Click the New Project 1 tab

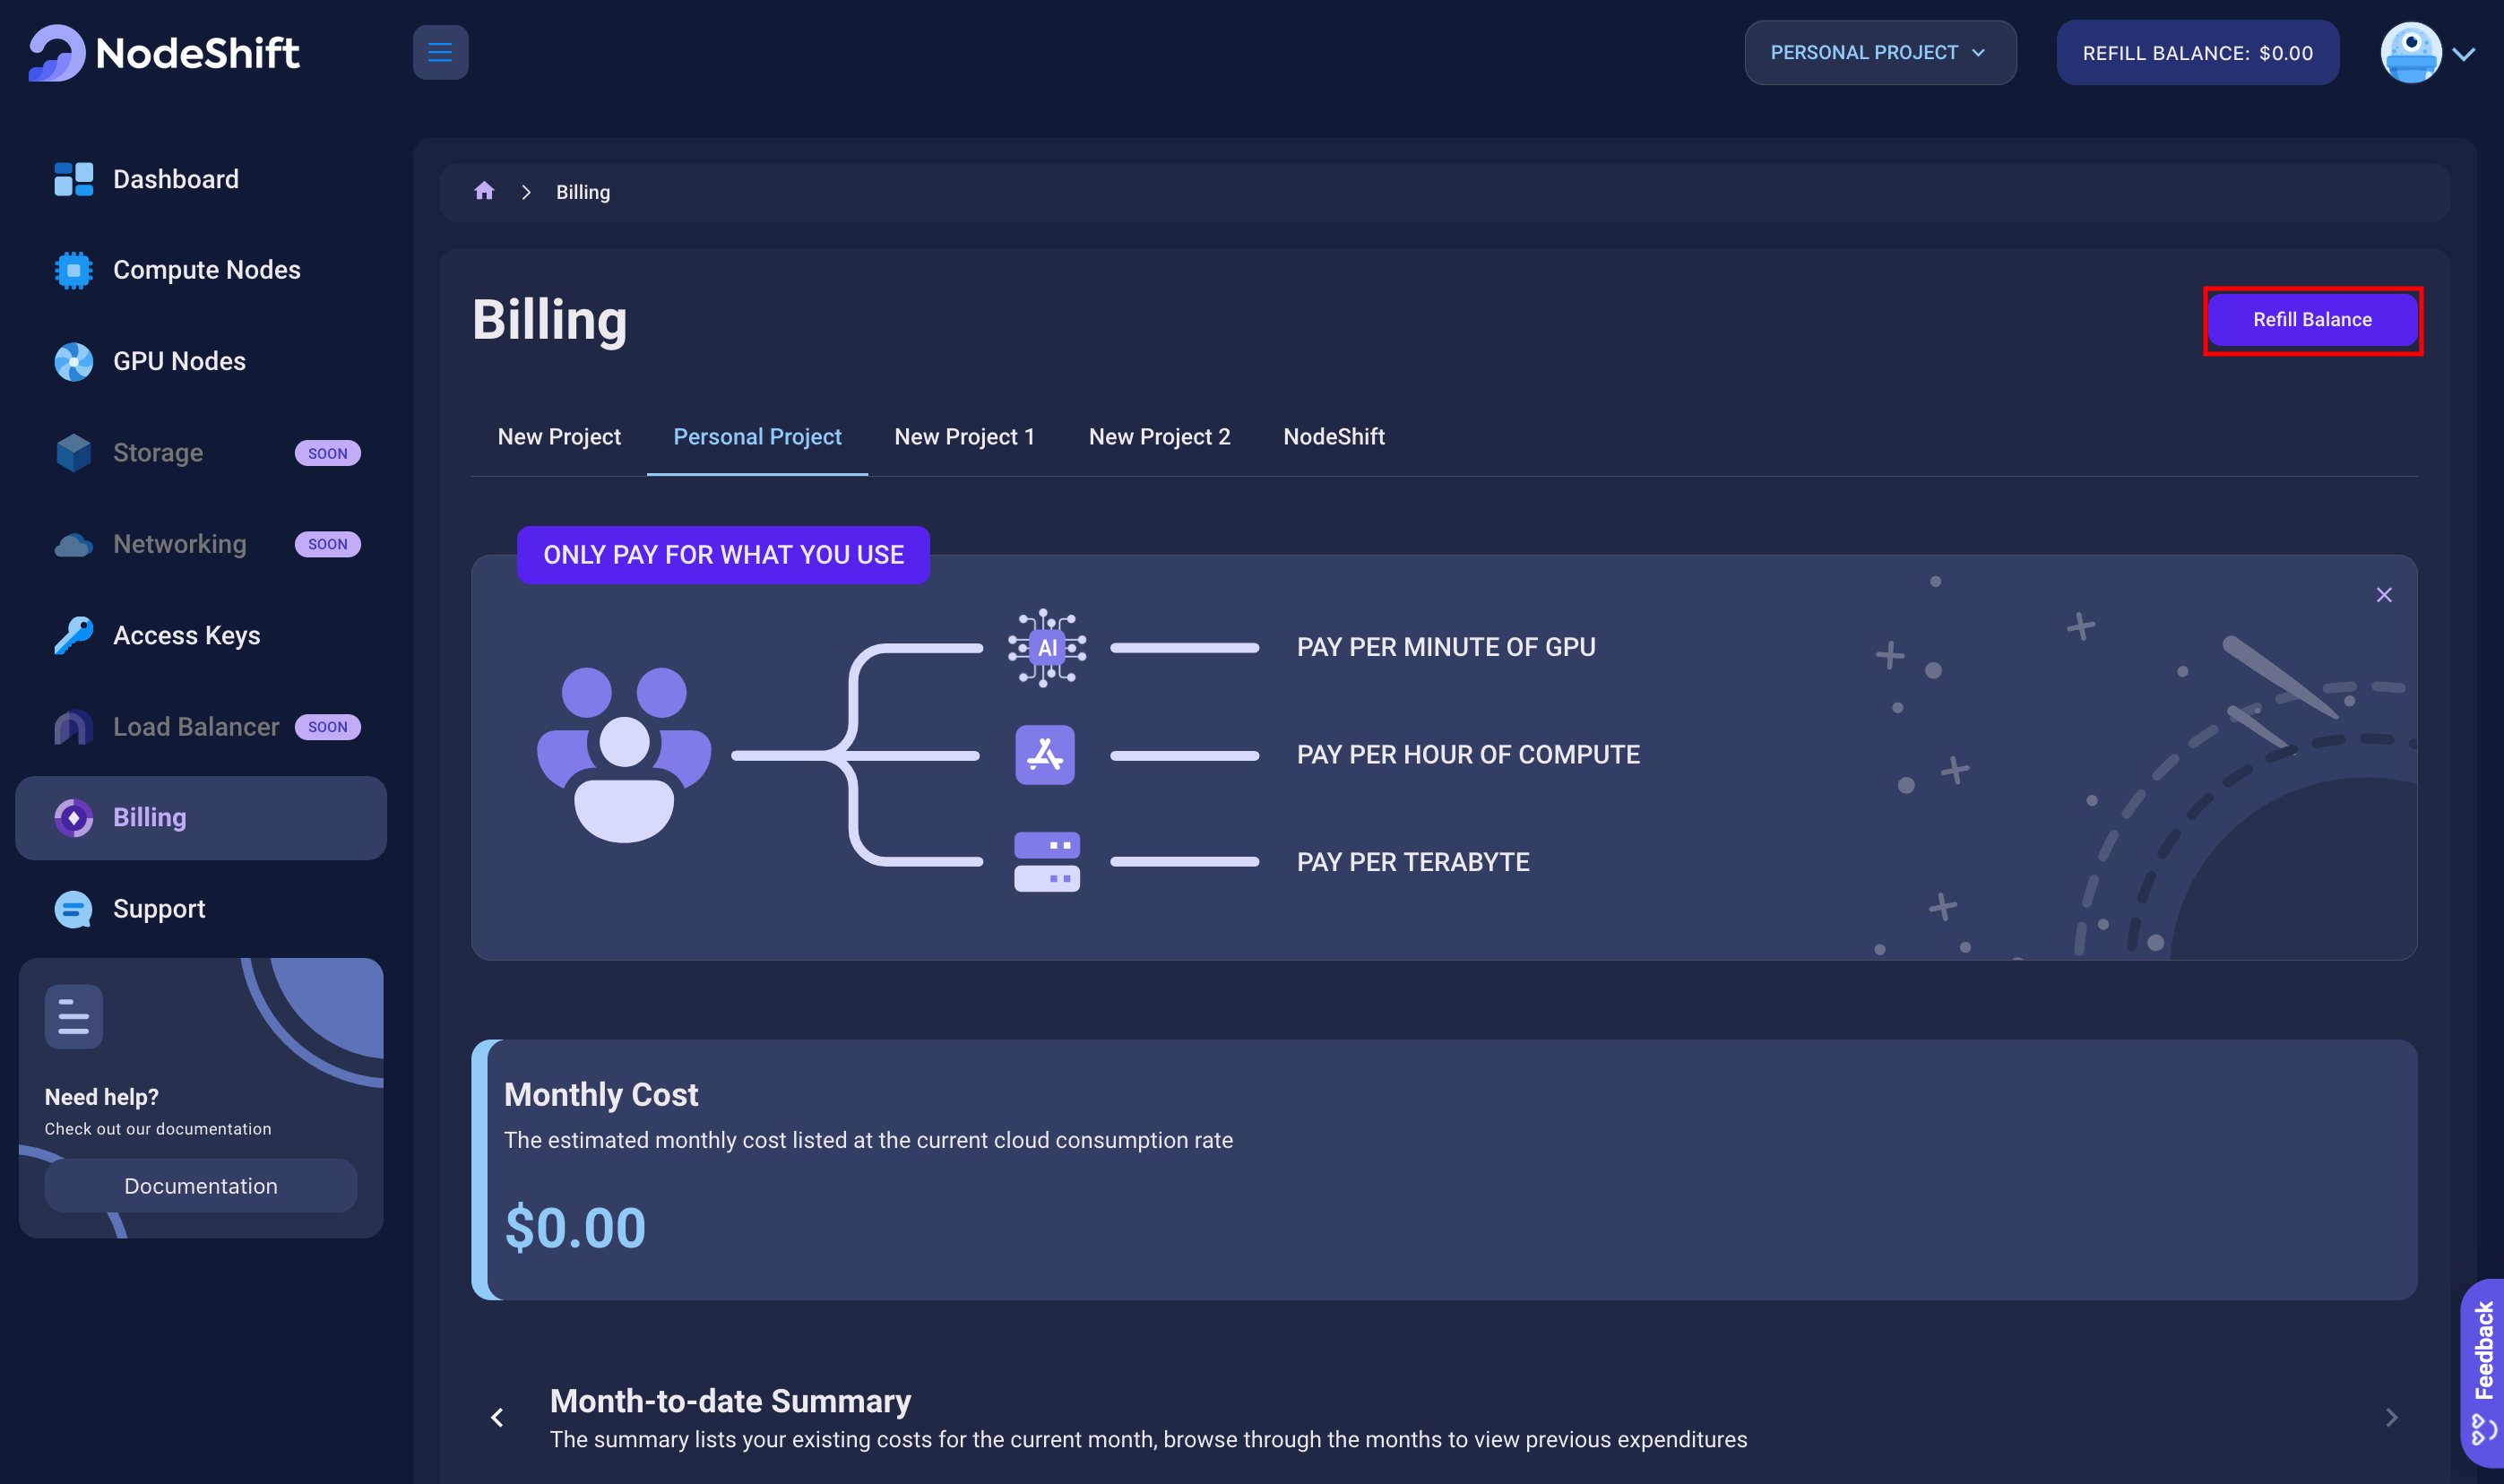(963, 436)
